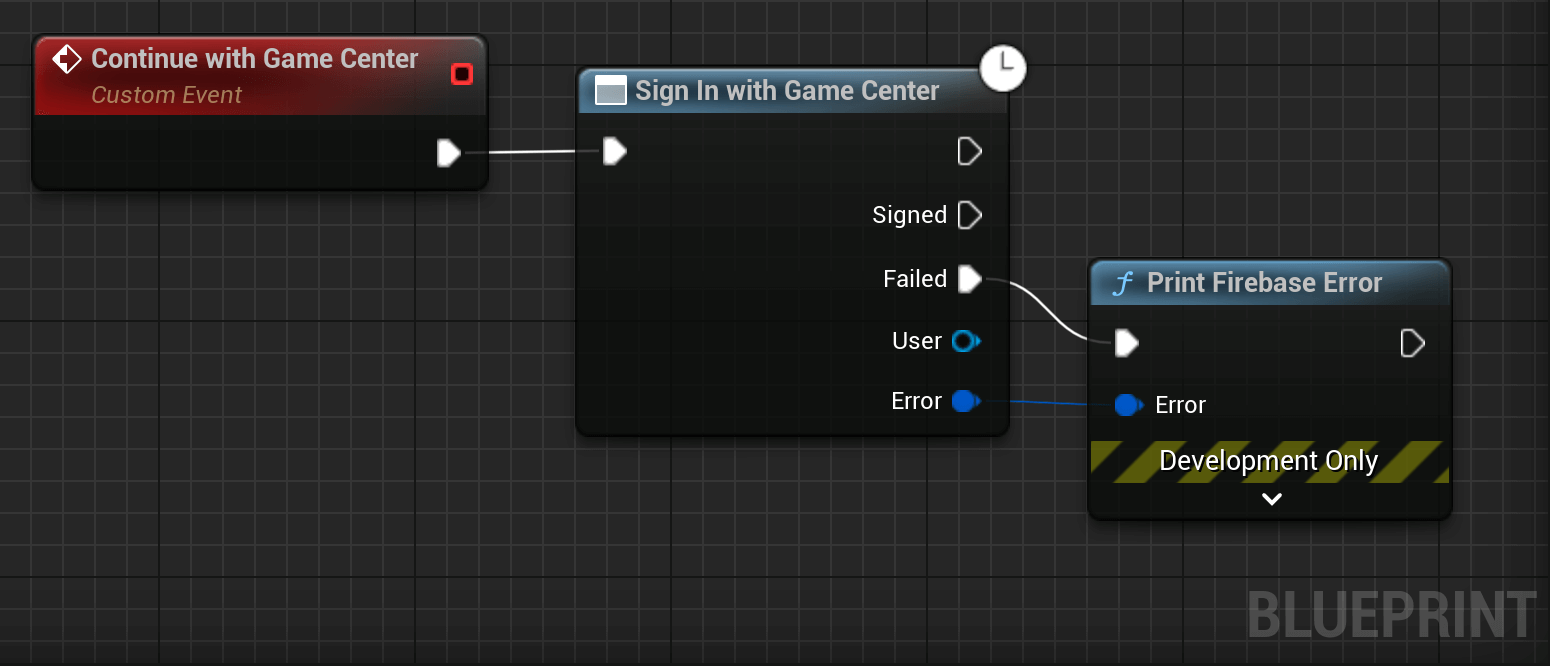Click the latent clock icon on Sign In with Game Center
The width and height of the screenshot is (1550, 666).
1003,68
